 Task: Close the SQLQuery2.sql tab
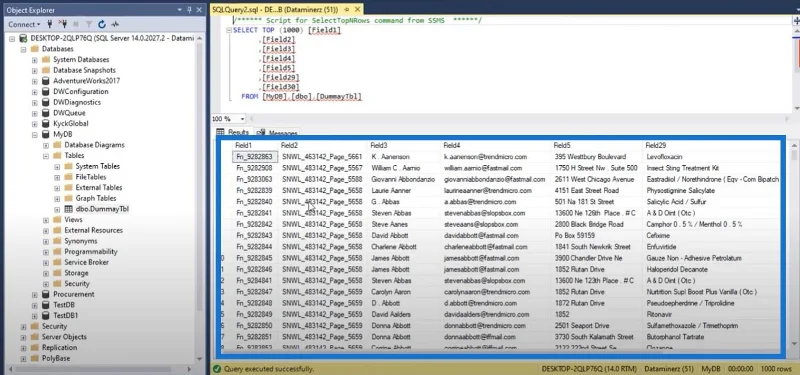pos(357,10)
